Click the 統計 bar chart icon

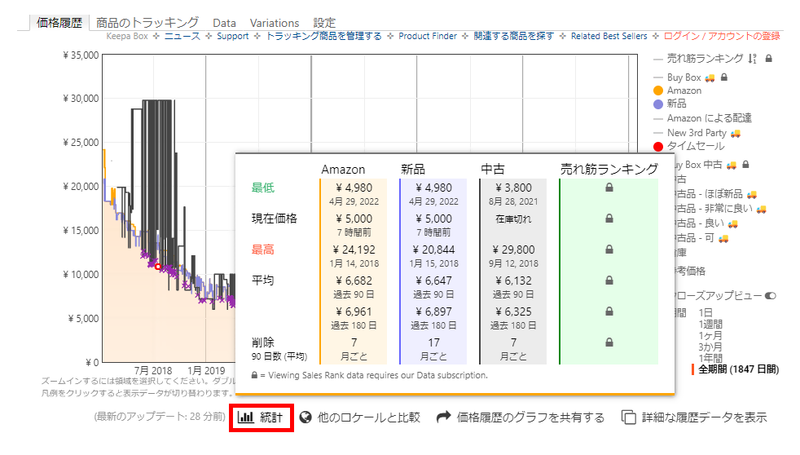[x=245, y=417]
